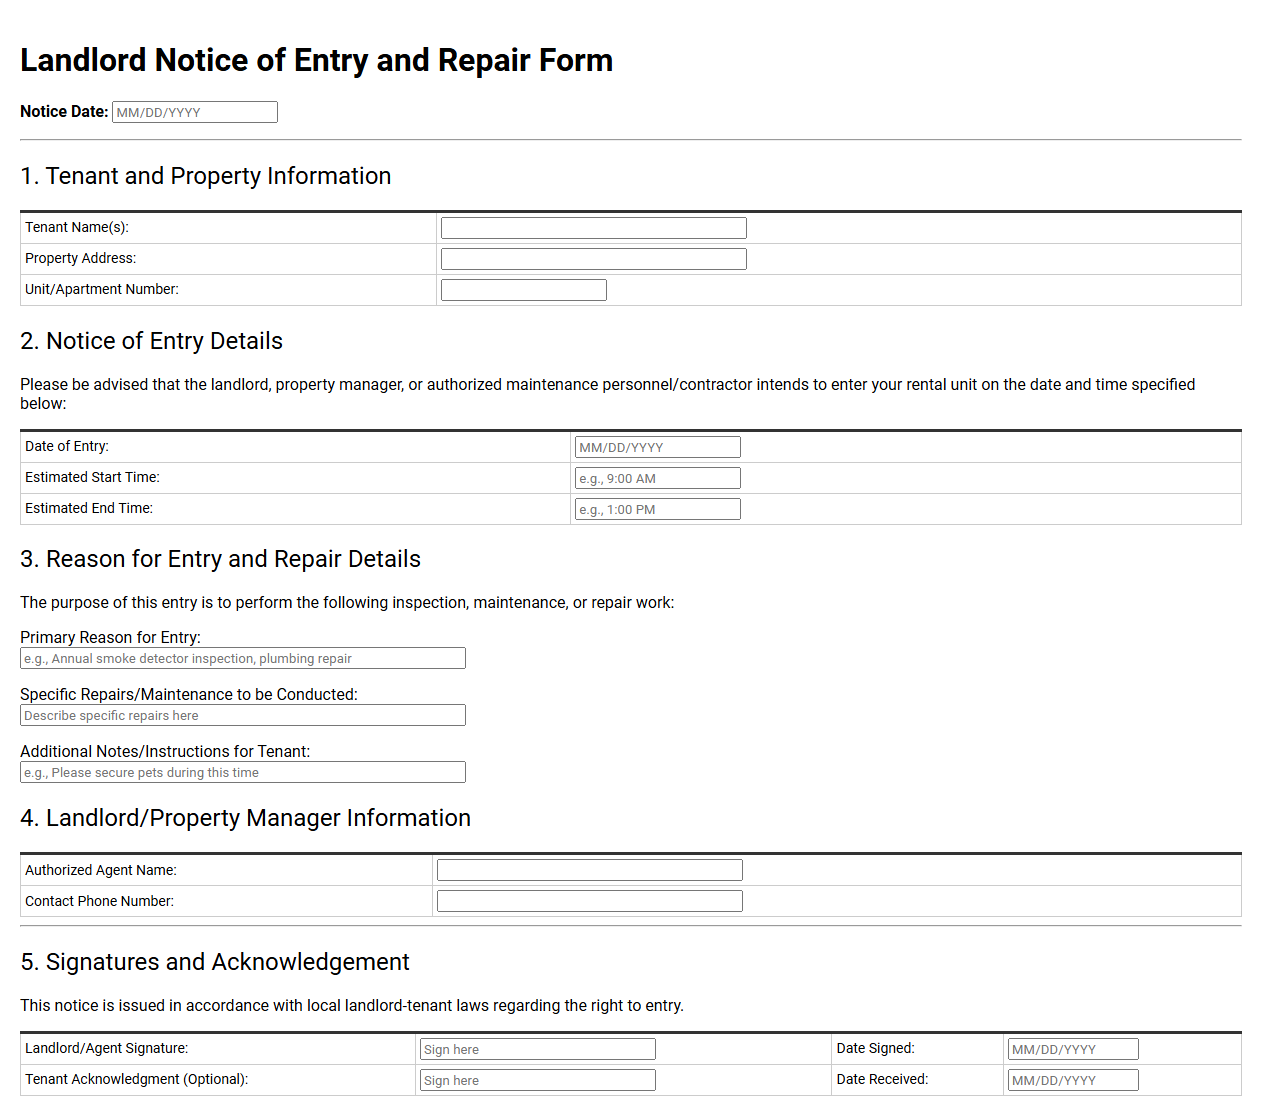Click heading '2. Notice of Entry Details'
The width and height of the screenshot is (1262, 1120).
click(x=151, y=341)
